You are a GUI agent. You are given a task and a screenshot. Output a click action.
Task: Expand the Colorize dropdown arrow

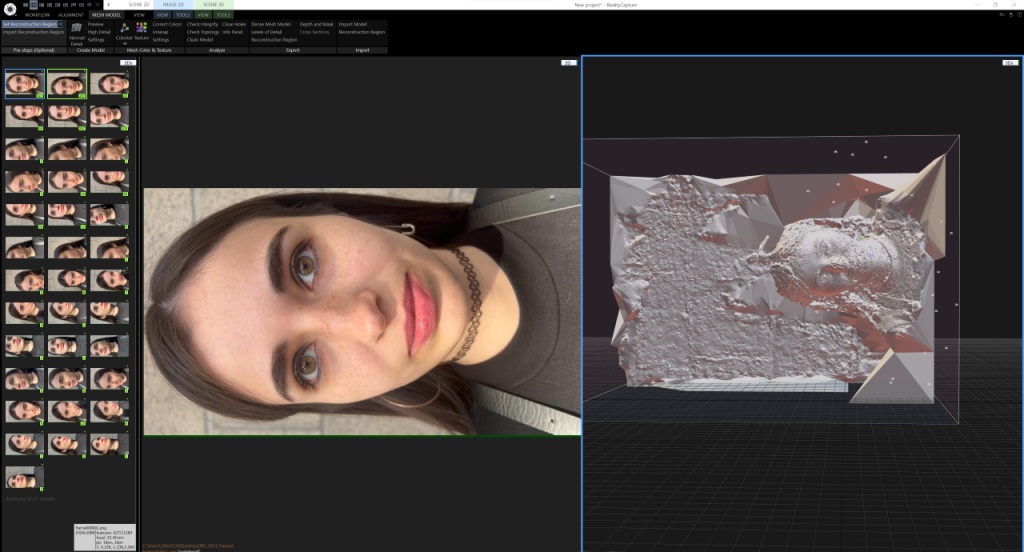pos(124,44)
